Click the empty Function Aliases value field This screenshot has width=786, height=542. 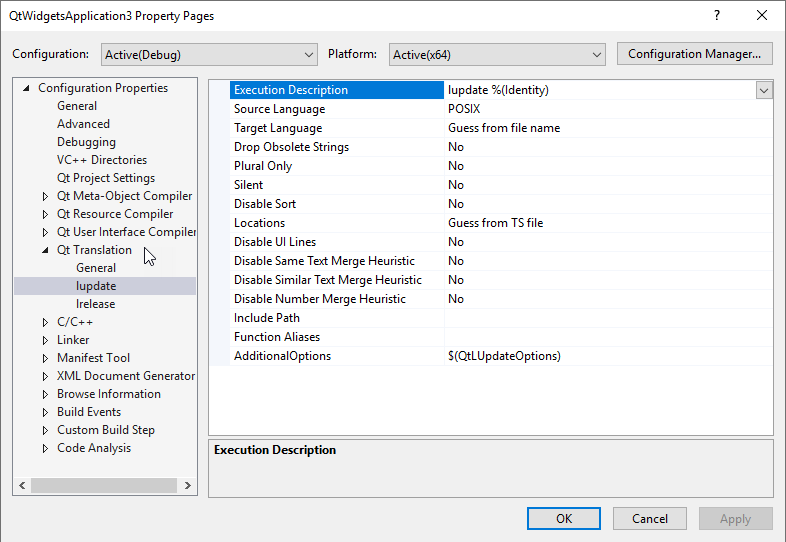point(608,337)
